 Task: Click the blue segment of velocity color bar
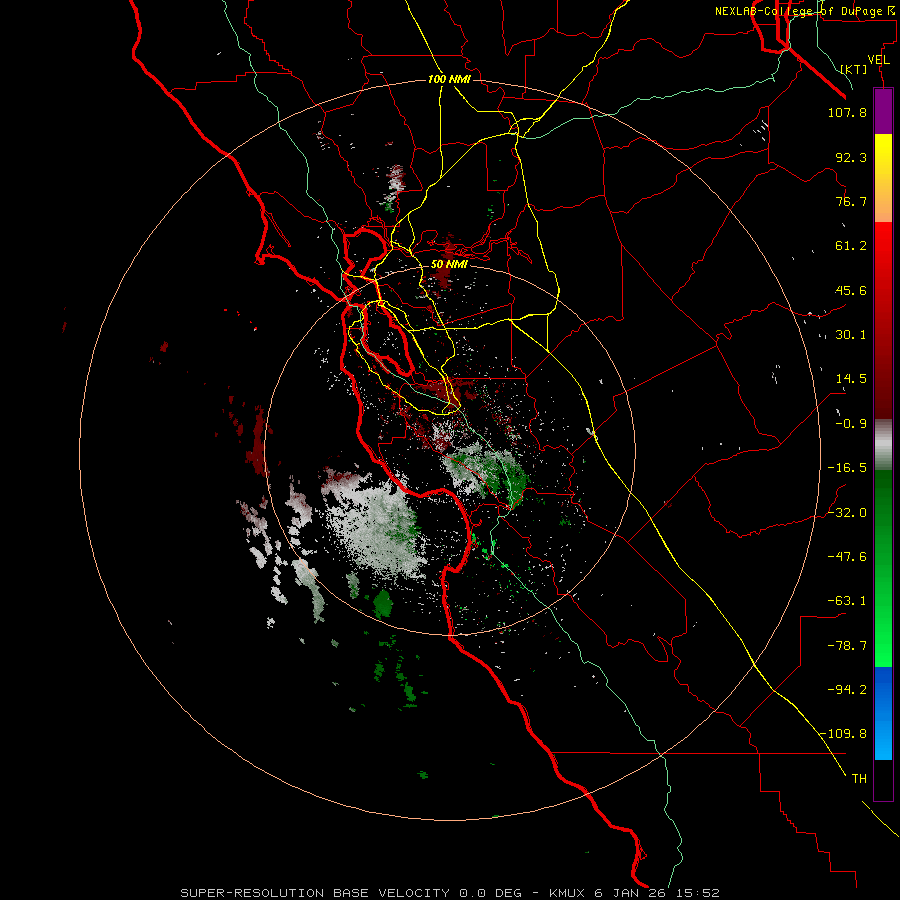(883, 713)
